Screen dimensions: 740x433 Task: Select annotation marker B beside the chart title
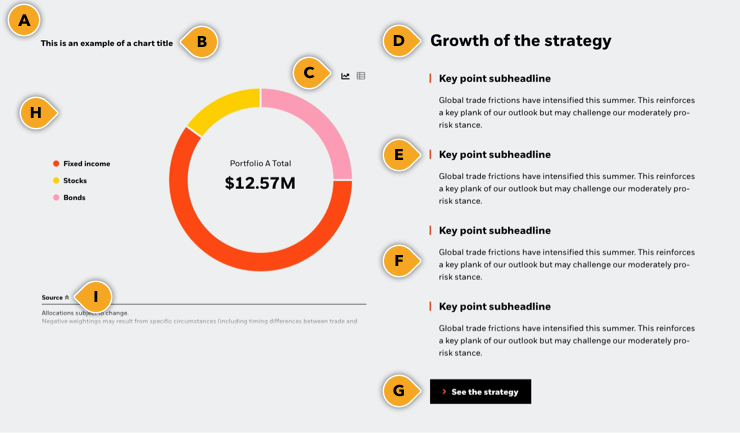click(201, 42)
